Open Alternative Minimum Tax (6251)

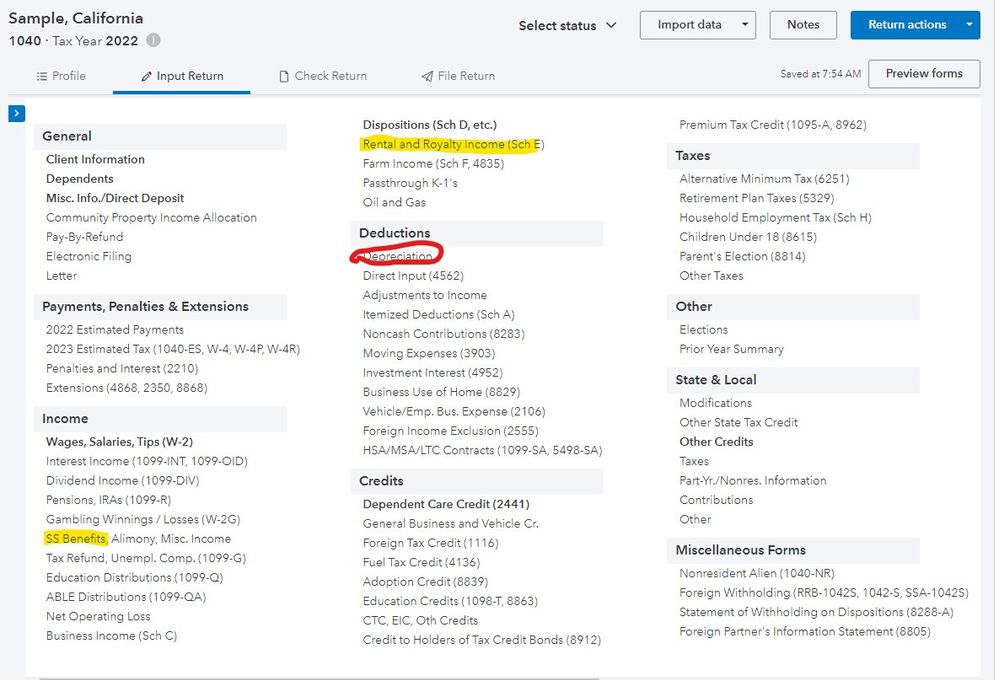point(764,179)
